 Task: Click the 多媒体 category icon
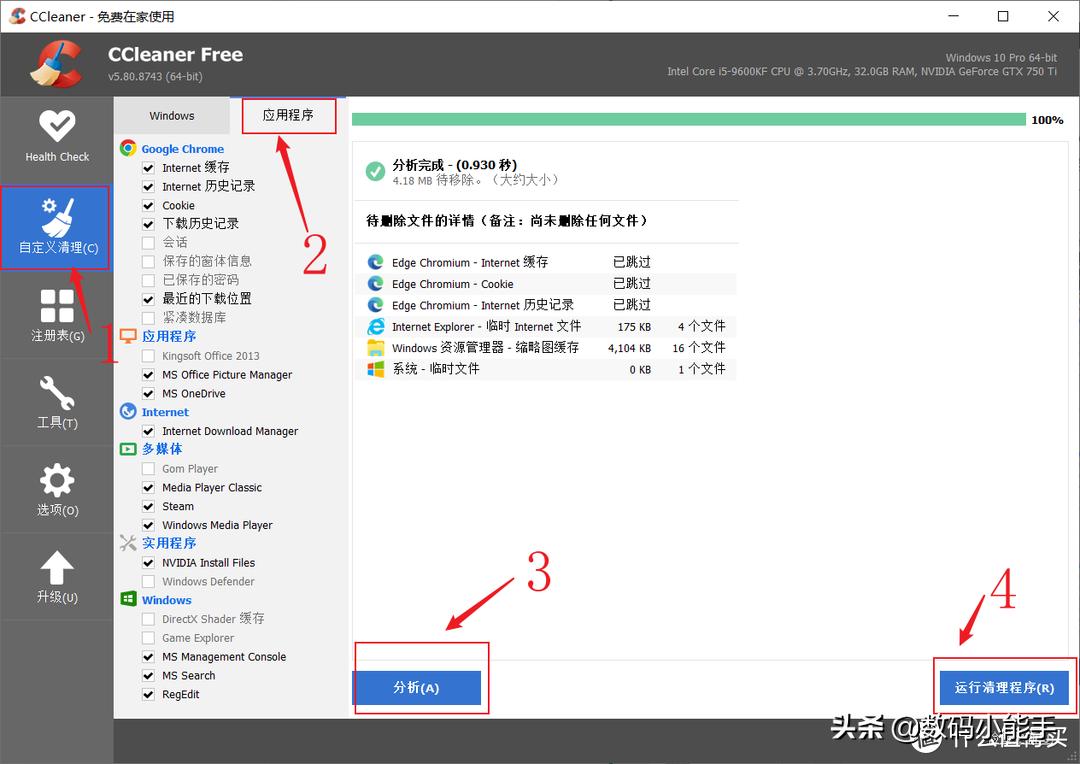[127, 449]
